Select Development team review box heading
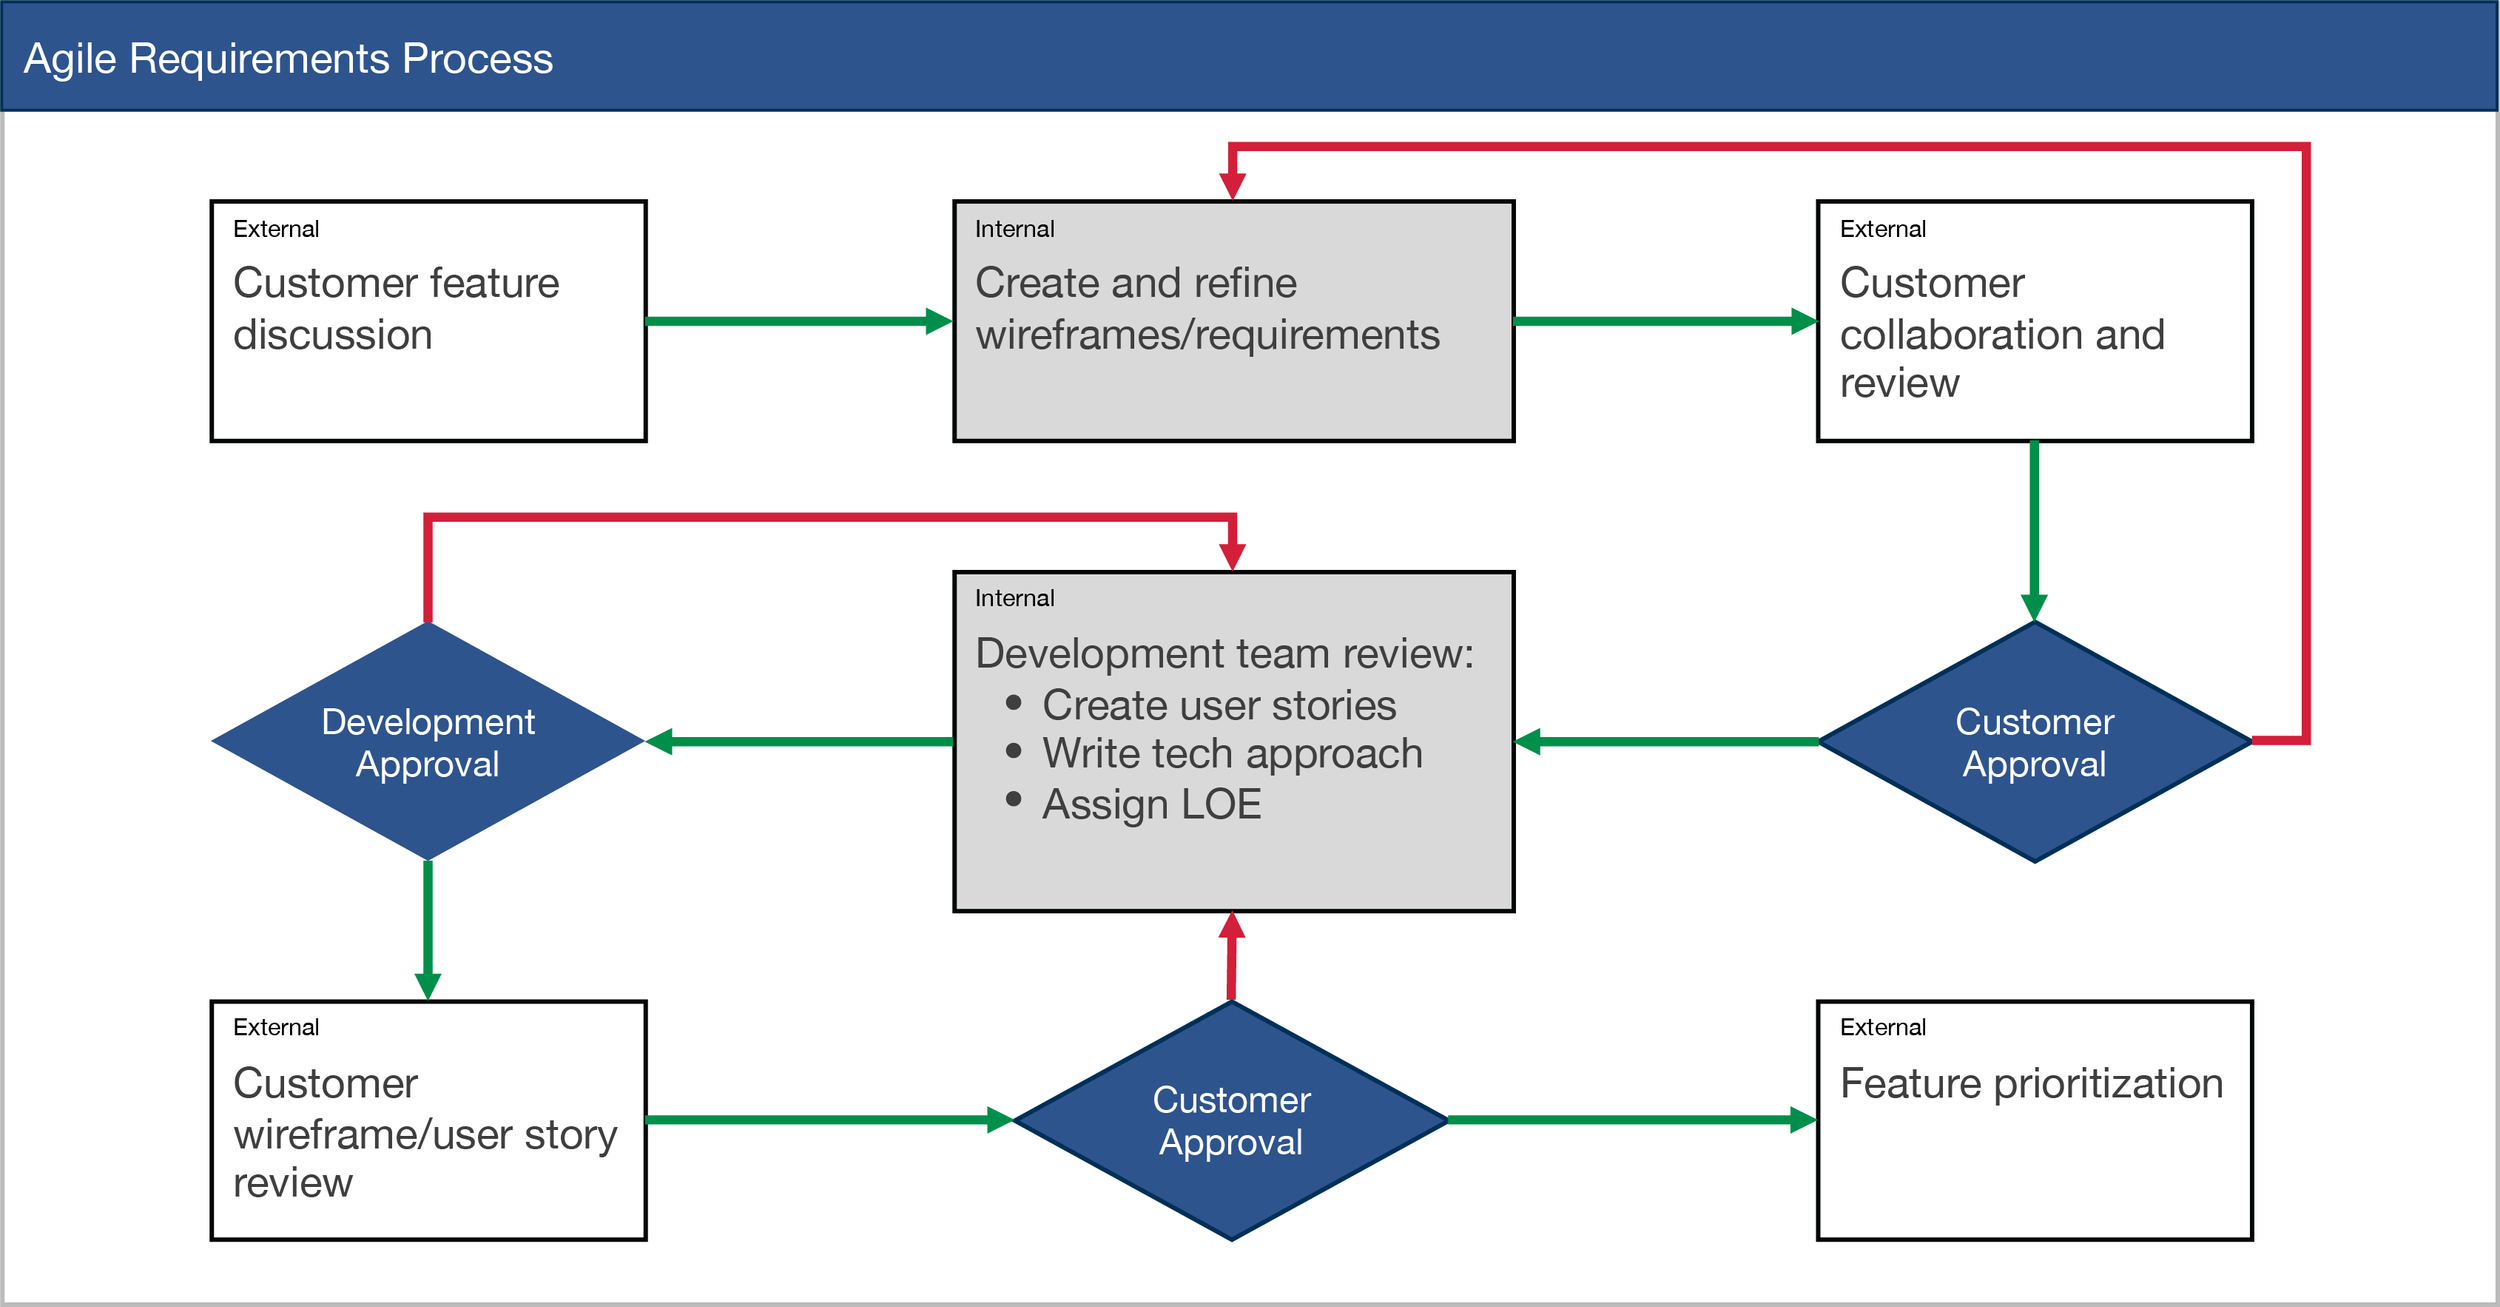Screen dimensions: 2500x1307 [1224, 653]
